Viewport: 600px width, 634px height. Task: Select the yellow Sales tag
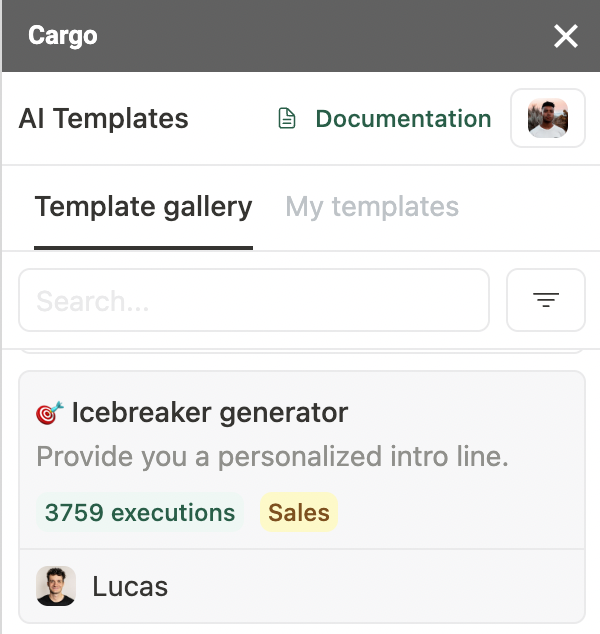298,513
